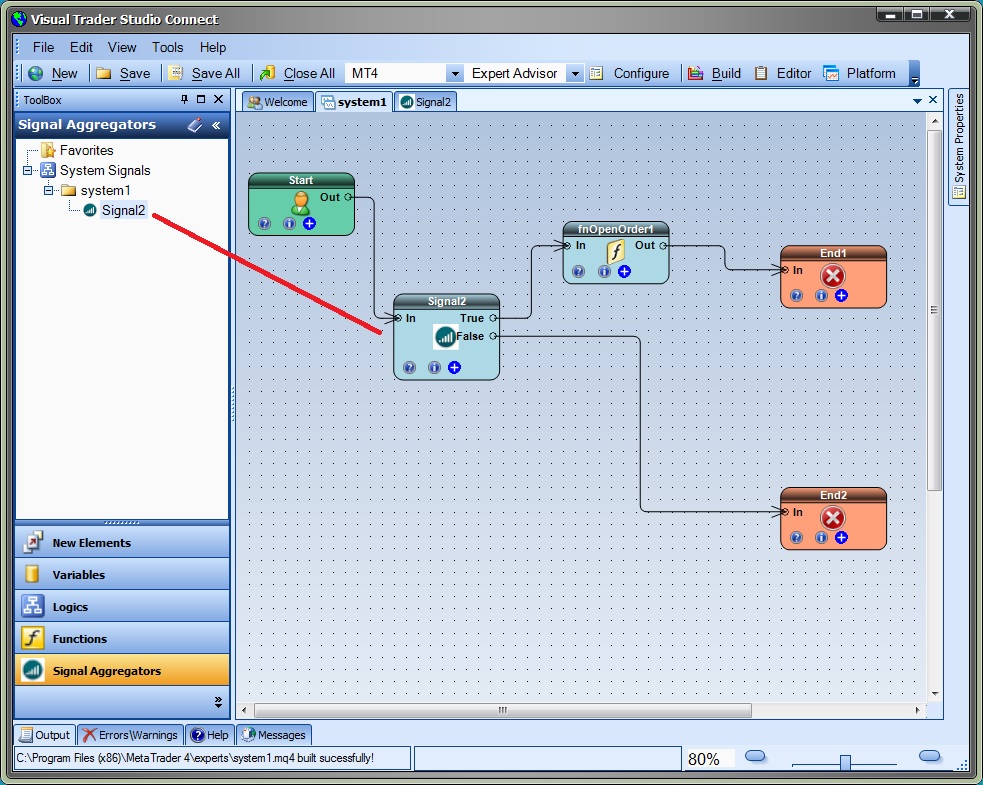Click the Build toolbar icon

click(x=695, y=73)
